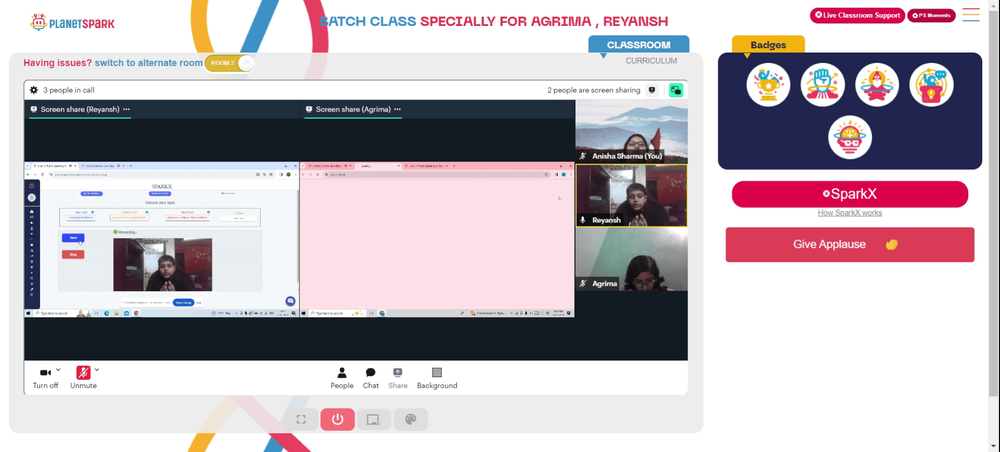Toggle the ROOM 2 switch
The height and width of the screenshot is (452, 1000).
(229, 63)
